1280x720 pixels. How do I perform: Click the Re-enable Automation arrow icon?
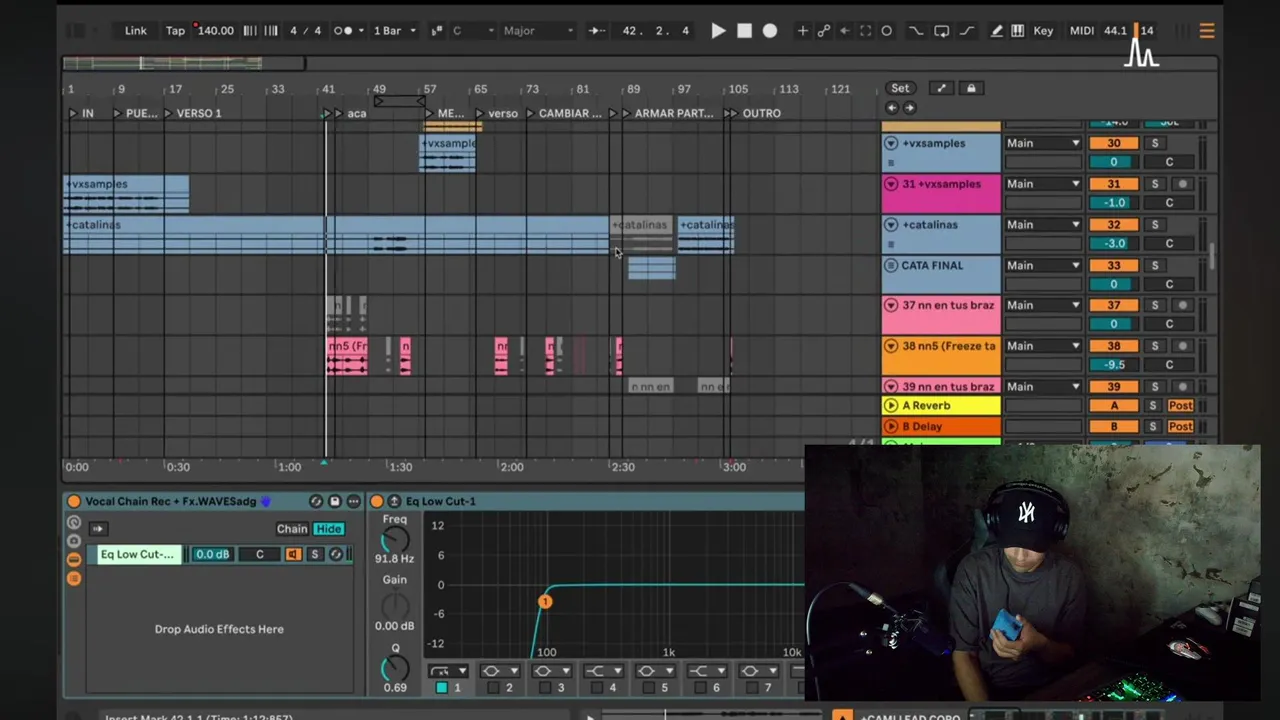coord(844,31)
